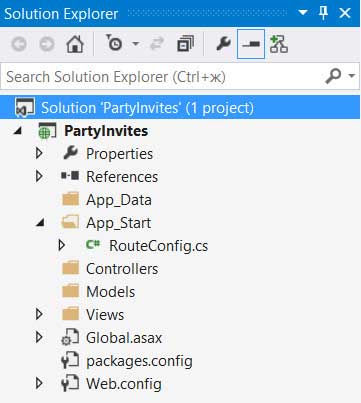Click the View Class Diagram icon
361x403 pixels.
point(279,44)
